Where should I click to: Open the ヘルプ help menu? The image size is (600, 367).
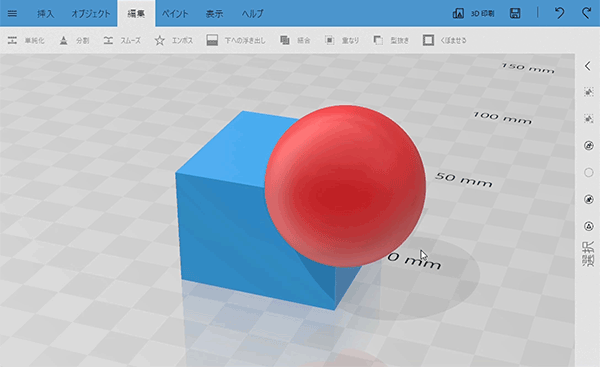(253, 14)
